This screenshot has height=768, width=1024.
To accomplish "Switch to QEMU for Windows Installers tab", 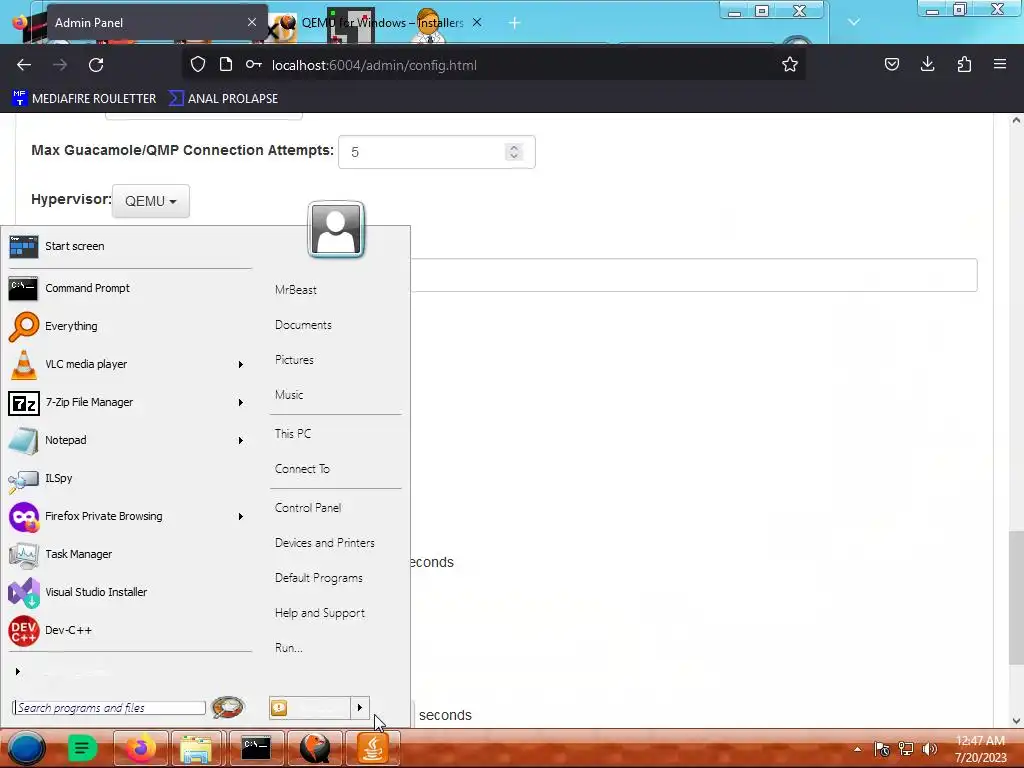I will (x=382, y=23).
